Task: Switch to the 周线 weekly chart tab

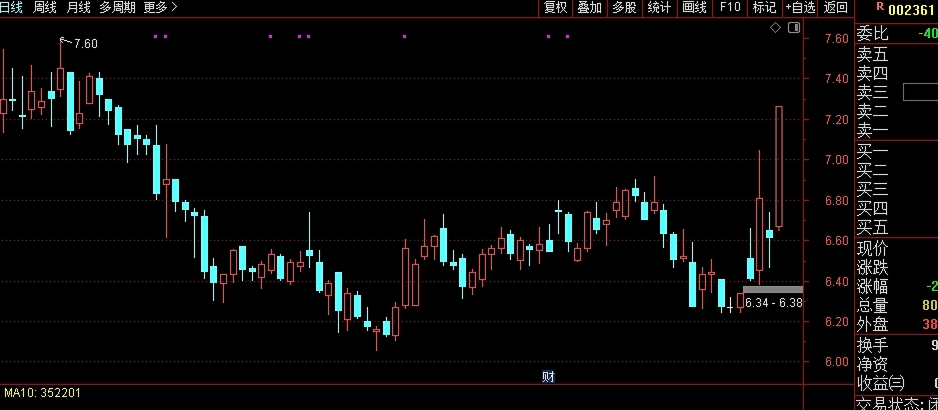Action: click(45, 7)
